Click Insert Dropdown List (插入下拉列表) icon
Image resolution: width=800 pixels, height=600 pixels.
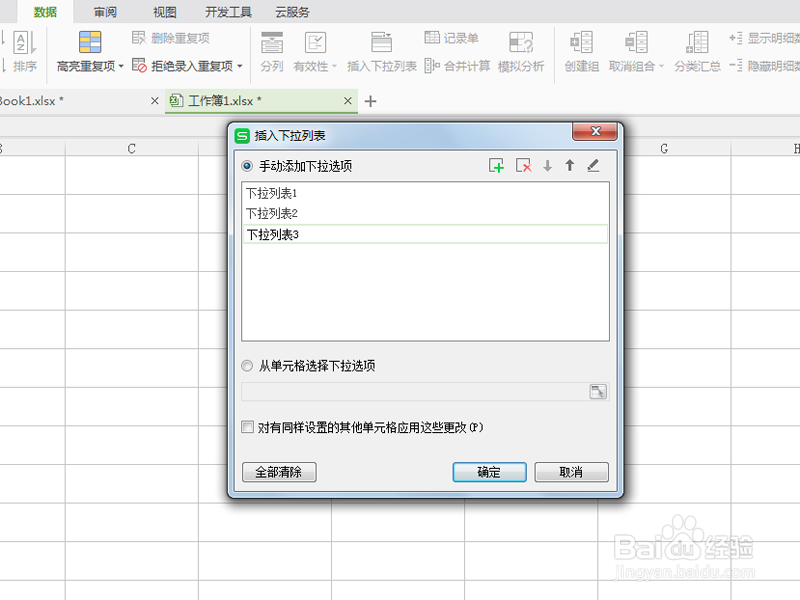point(382,42)
